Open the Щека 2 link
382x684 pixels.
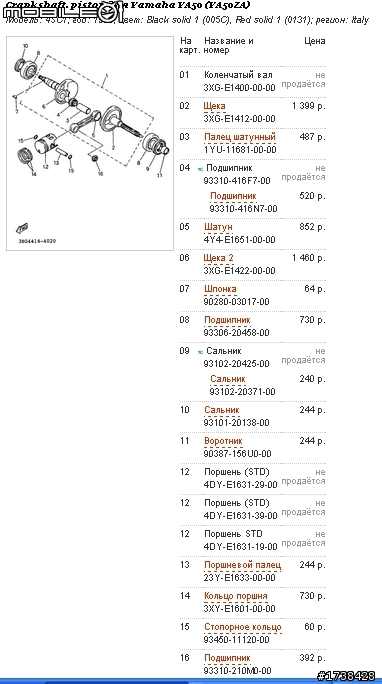point(218,258)
